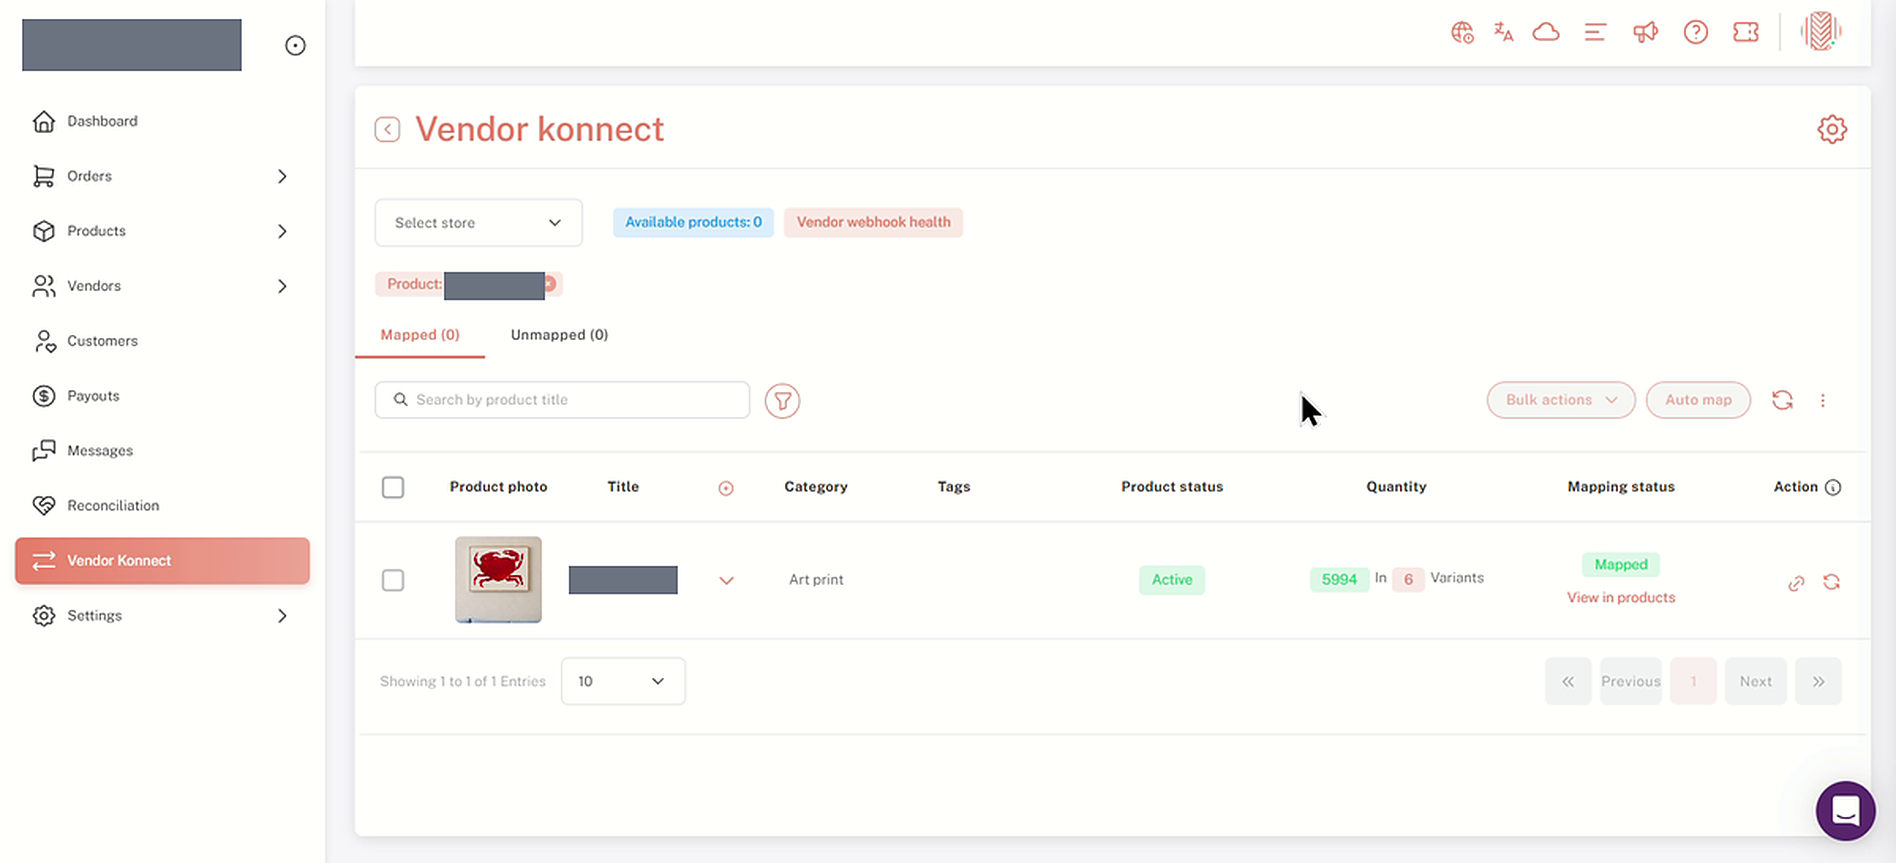Open the user profile avatar
The image size is (1896, 863).
1821,31
